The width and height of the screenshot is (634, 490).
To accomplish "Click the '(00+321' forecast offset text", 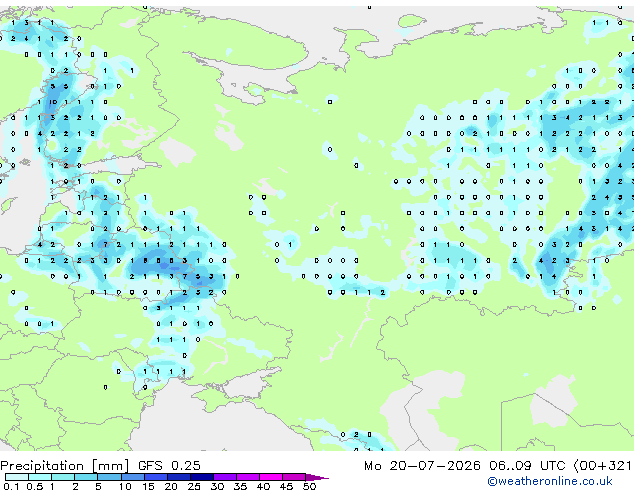I will pyautogui.click(x=602, y=466).
